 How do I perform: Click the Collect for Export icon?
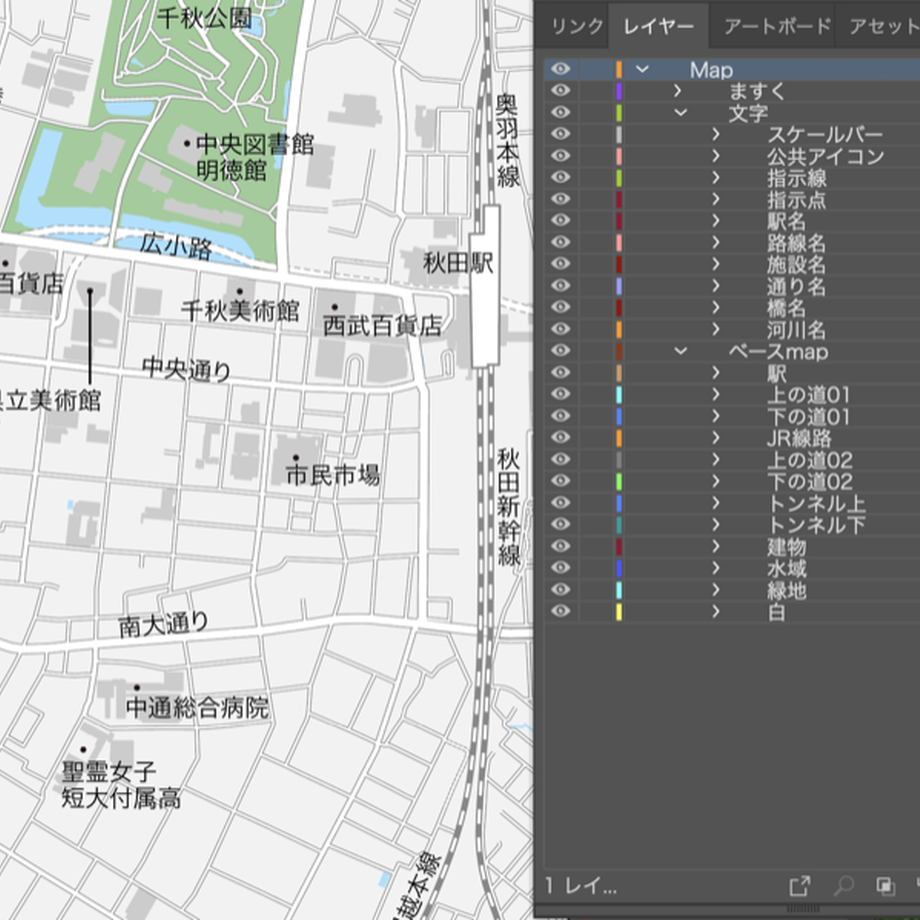click(800, 885)
